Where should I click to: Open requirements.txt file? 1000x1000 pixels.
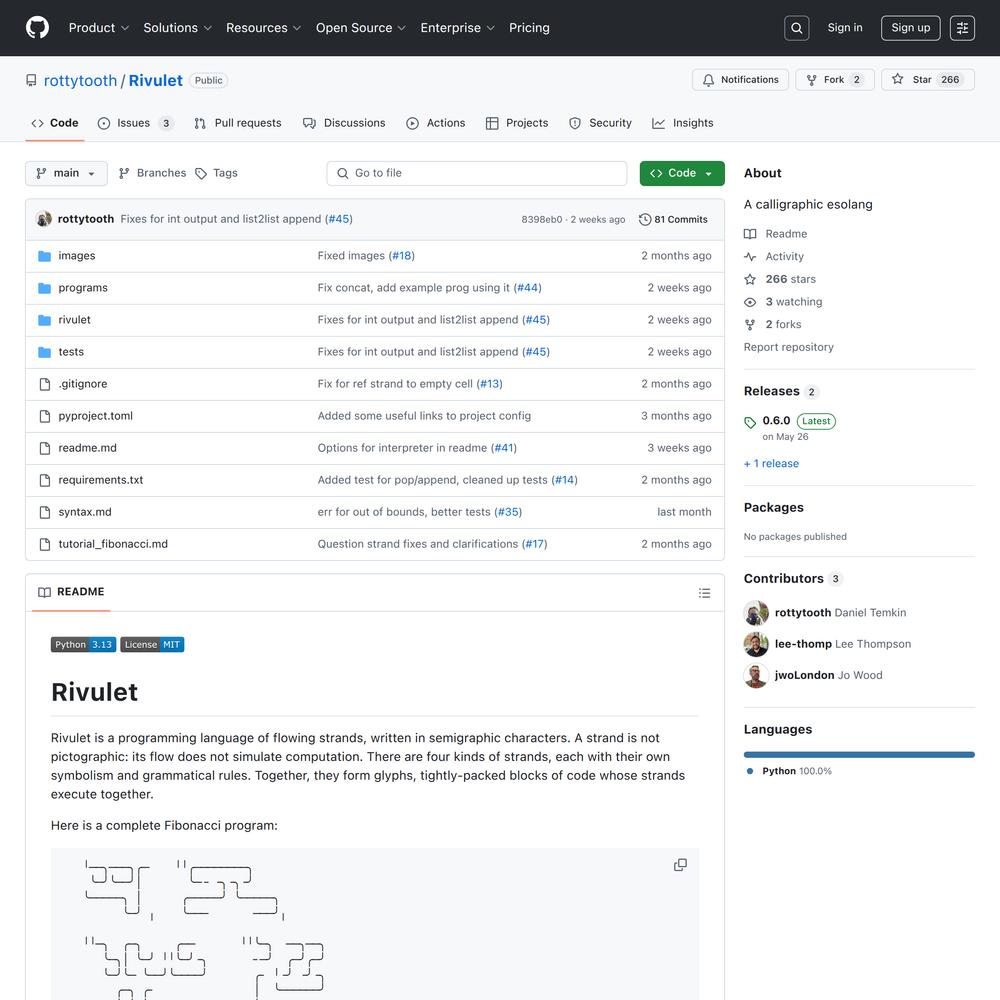100,480
